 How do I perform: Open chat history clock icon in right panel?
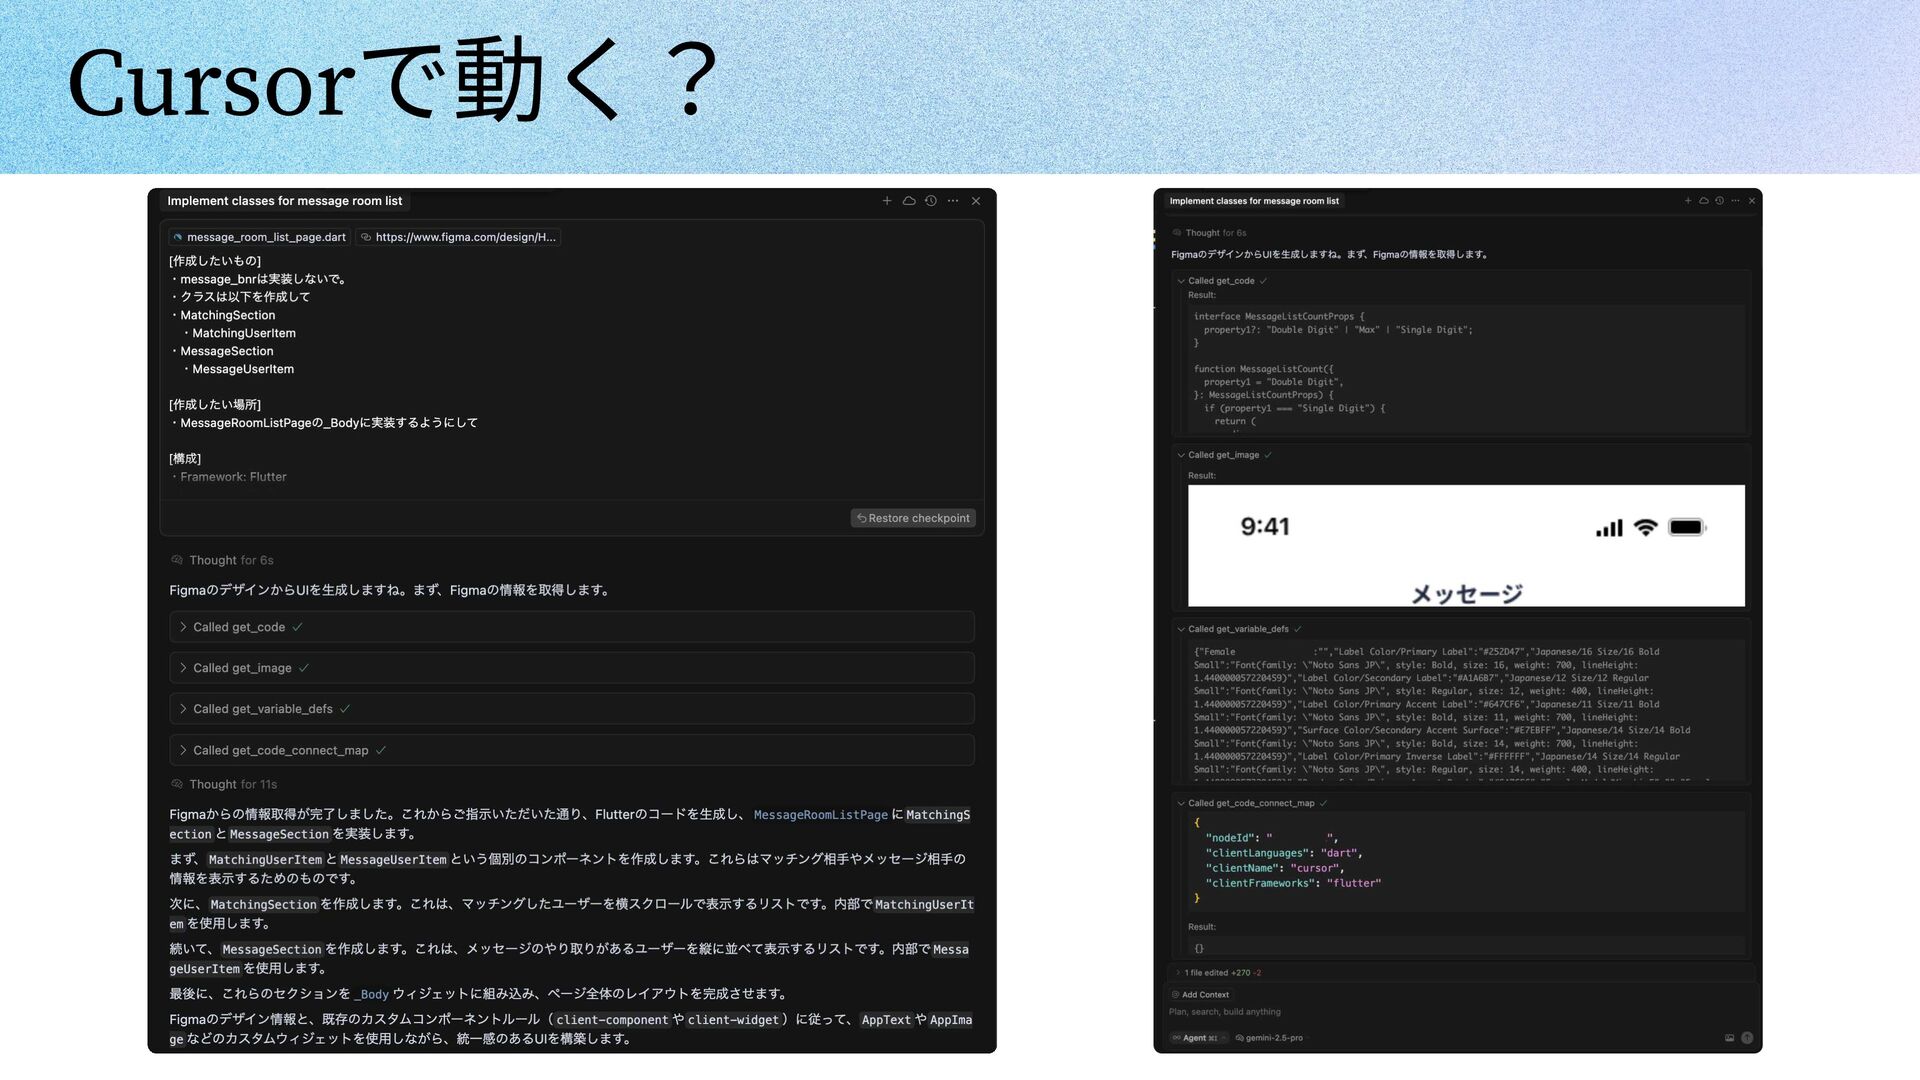coord(1720,201)
